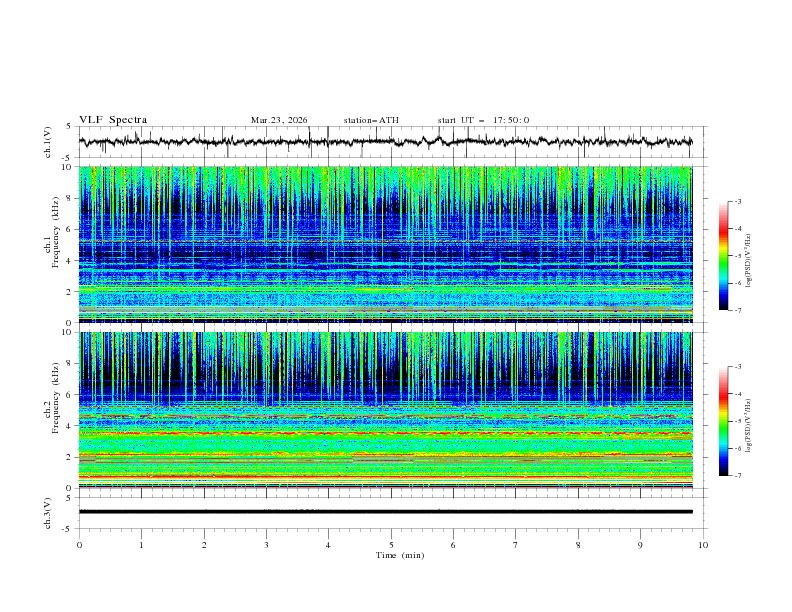The height and width of the screenshot is (612, 792).
Task: Click the ch.2 Frequency (kHz) axis label
Action: 52,398
